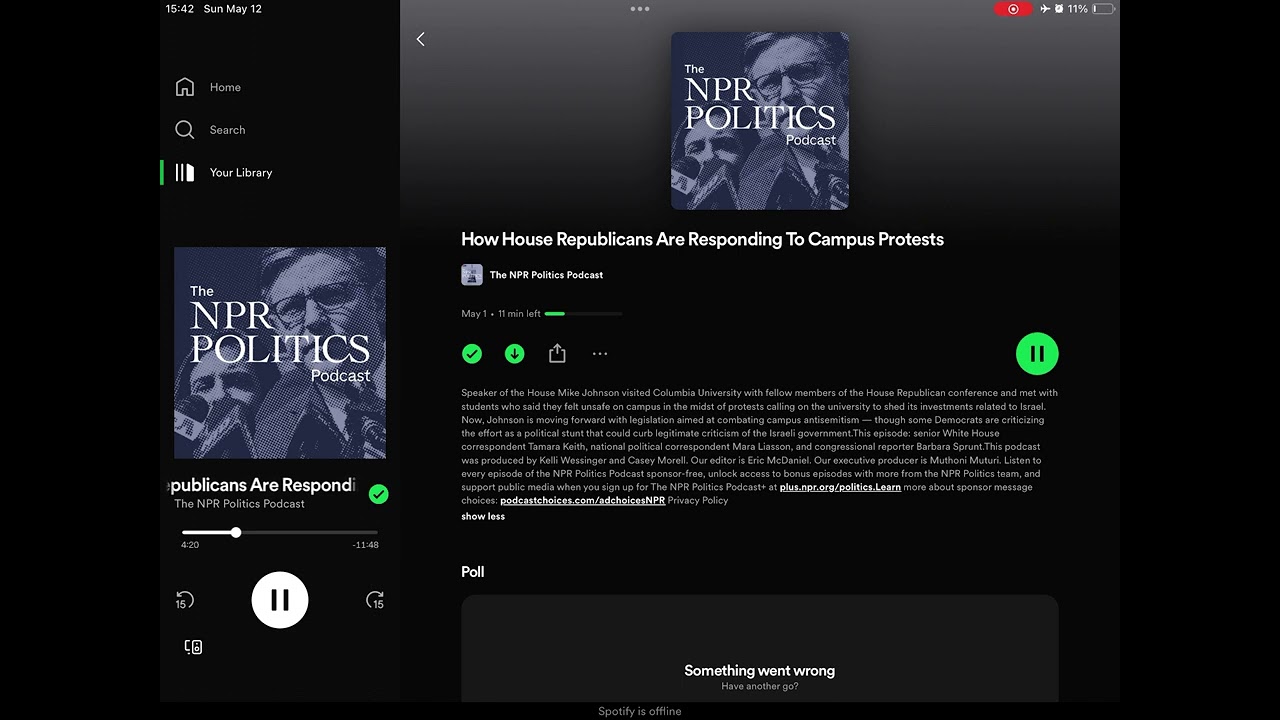Viewport: 1280px width, 720px height.
Task: Tap the sidebar now playing artwork
Action: pyautogui.click(x=280, y=353)
